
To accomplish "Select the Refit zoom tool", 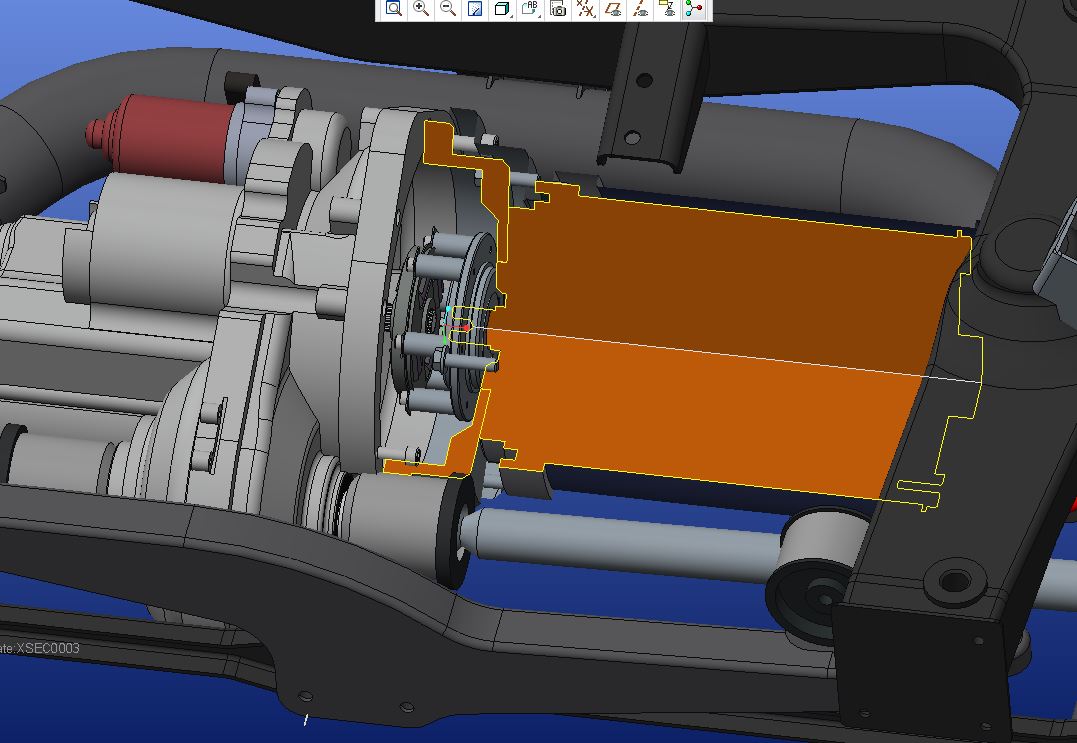I will 394,10.
